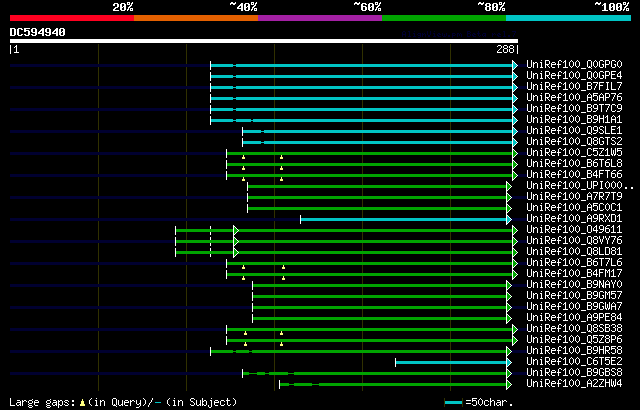
Task: Open hit UniRef100_B7FIL7
Action: point(574,86)
